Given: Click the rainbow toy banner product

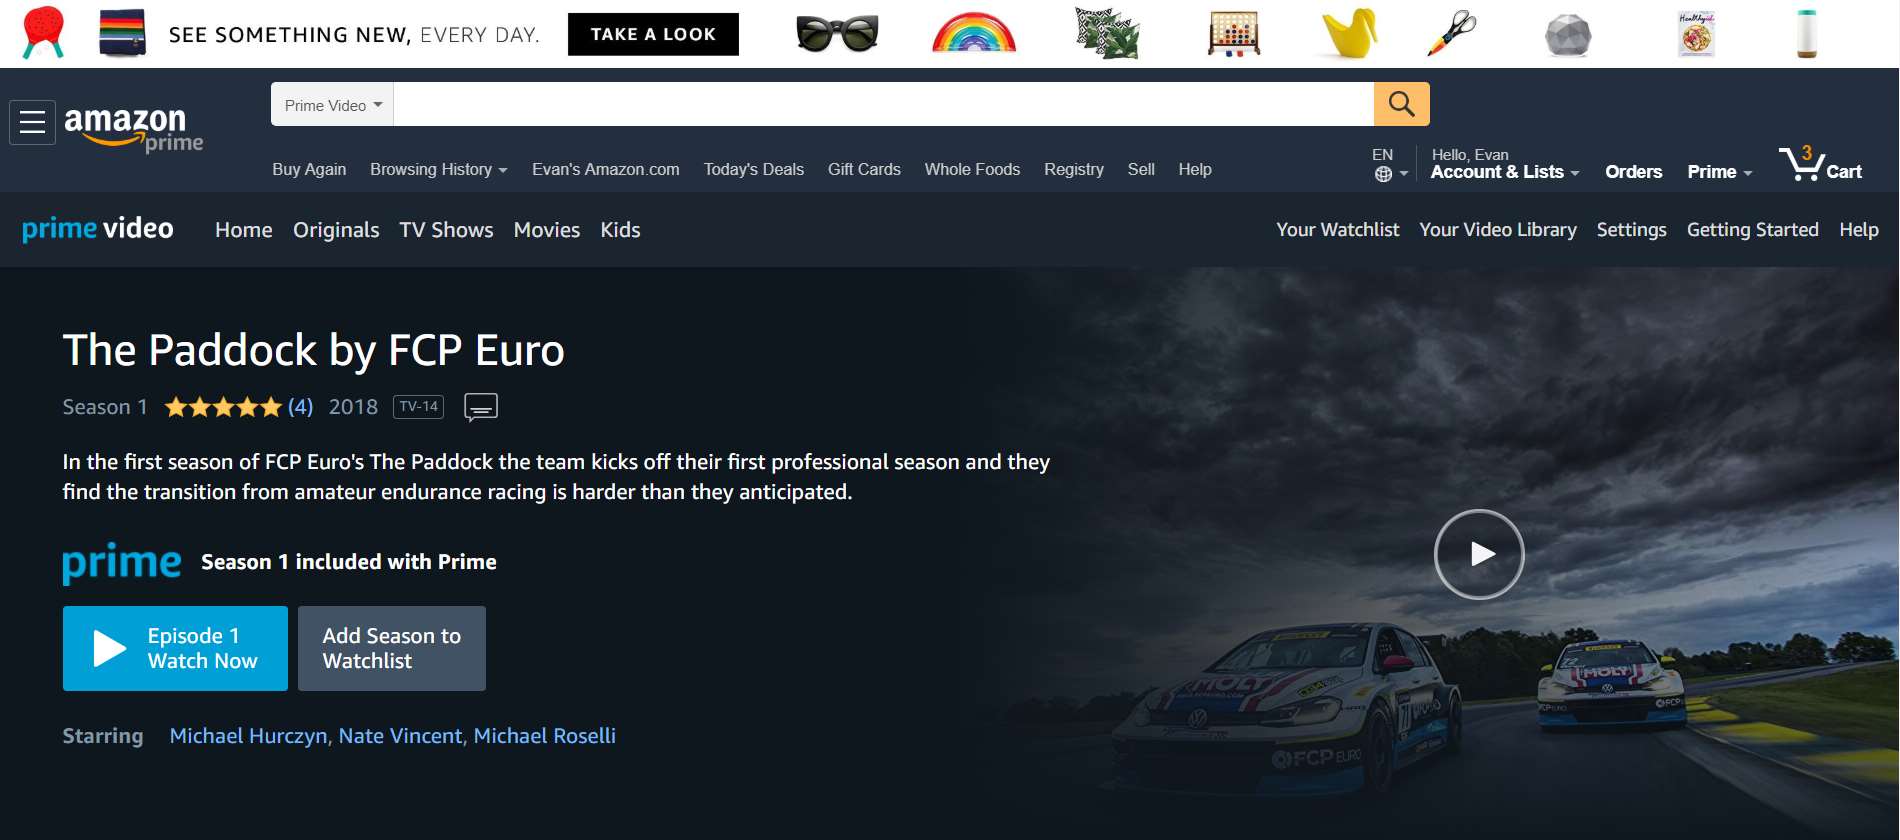Looking at the screenshot, I should 974,33.
